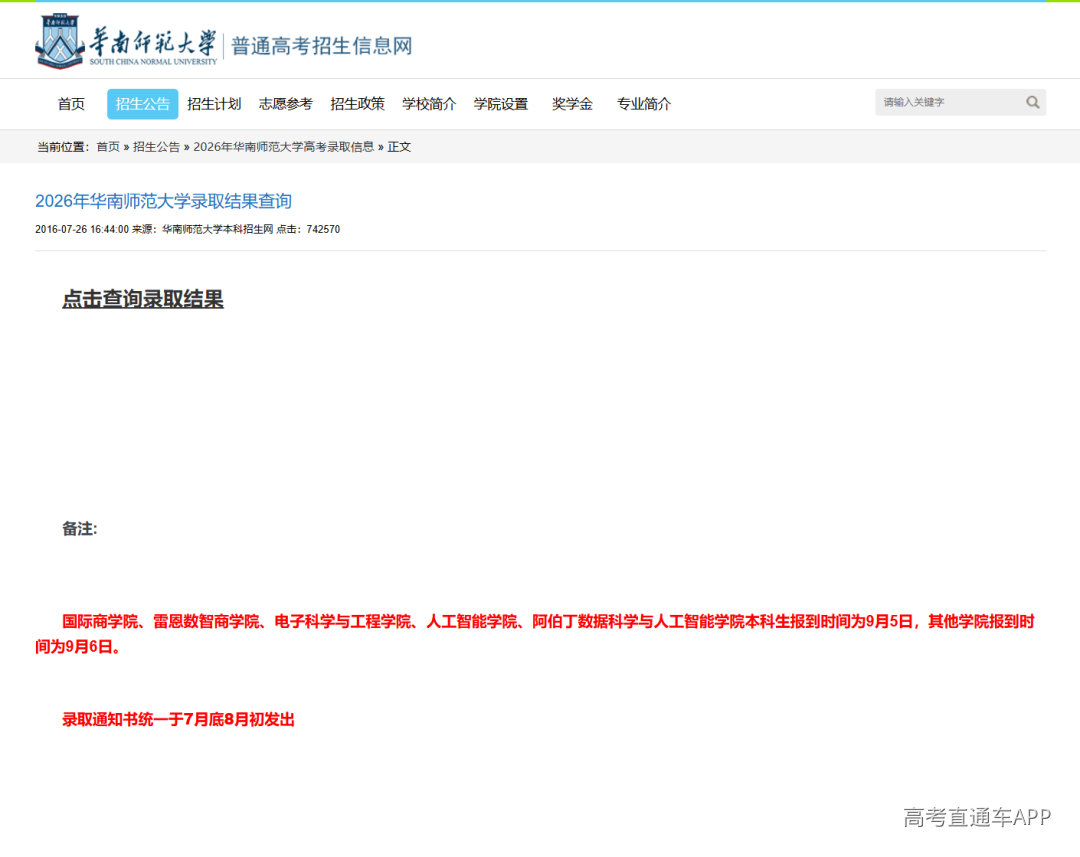Click the South China Normal University crest logo
The height and width of the screenshot is (857, 1080).
click(x=59, y=41)
